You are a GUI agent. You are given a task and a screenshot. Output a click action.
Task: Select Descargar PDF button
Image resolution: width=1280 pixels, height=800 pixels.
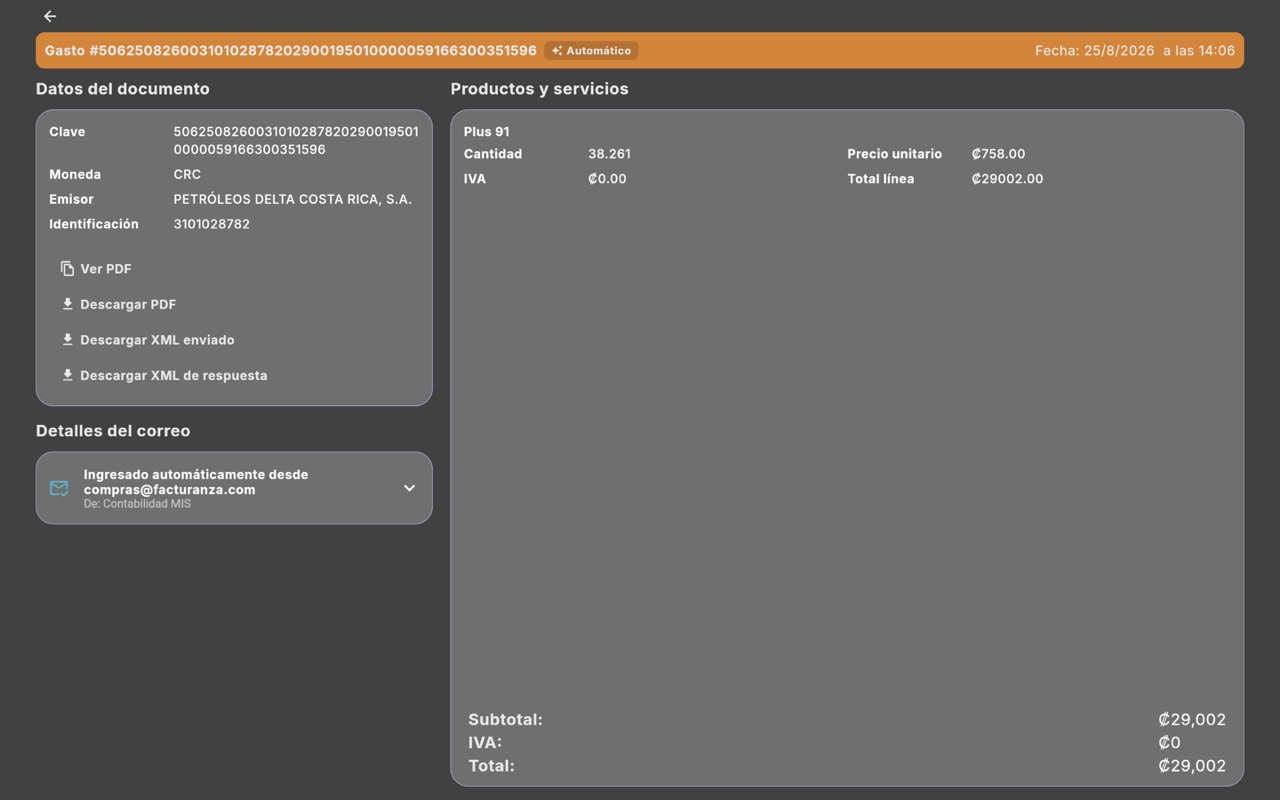pyautogui.click(x=118, y=304)
